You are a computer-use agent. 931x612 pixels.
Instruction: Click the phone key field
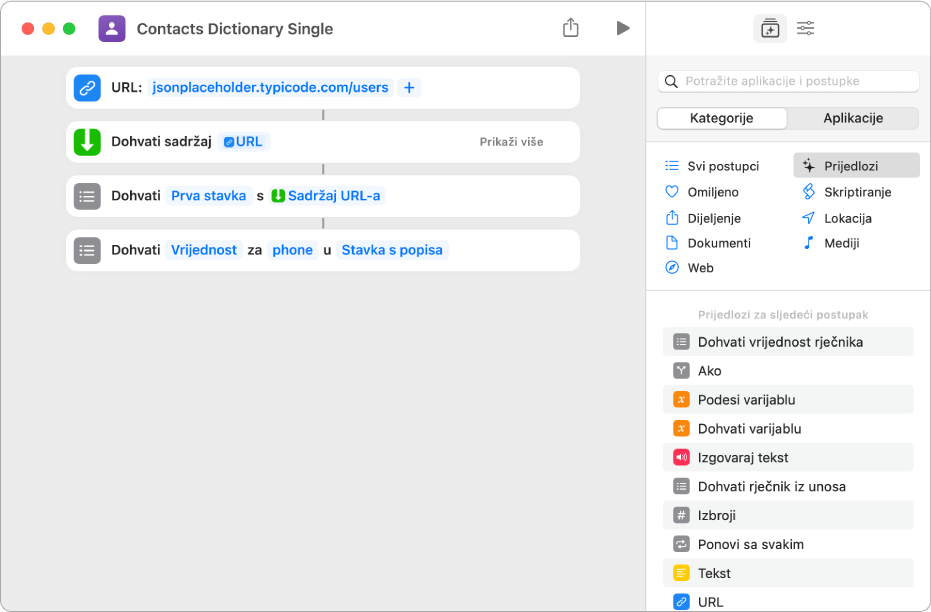[292, 250]
